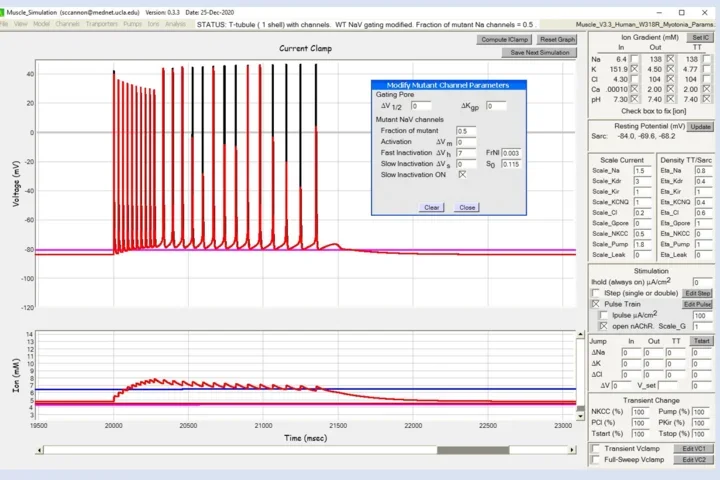
Task: Toggle the fix box for K In
Action: 634,69
